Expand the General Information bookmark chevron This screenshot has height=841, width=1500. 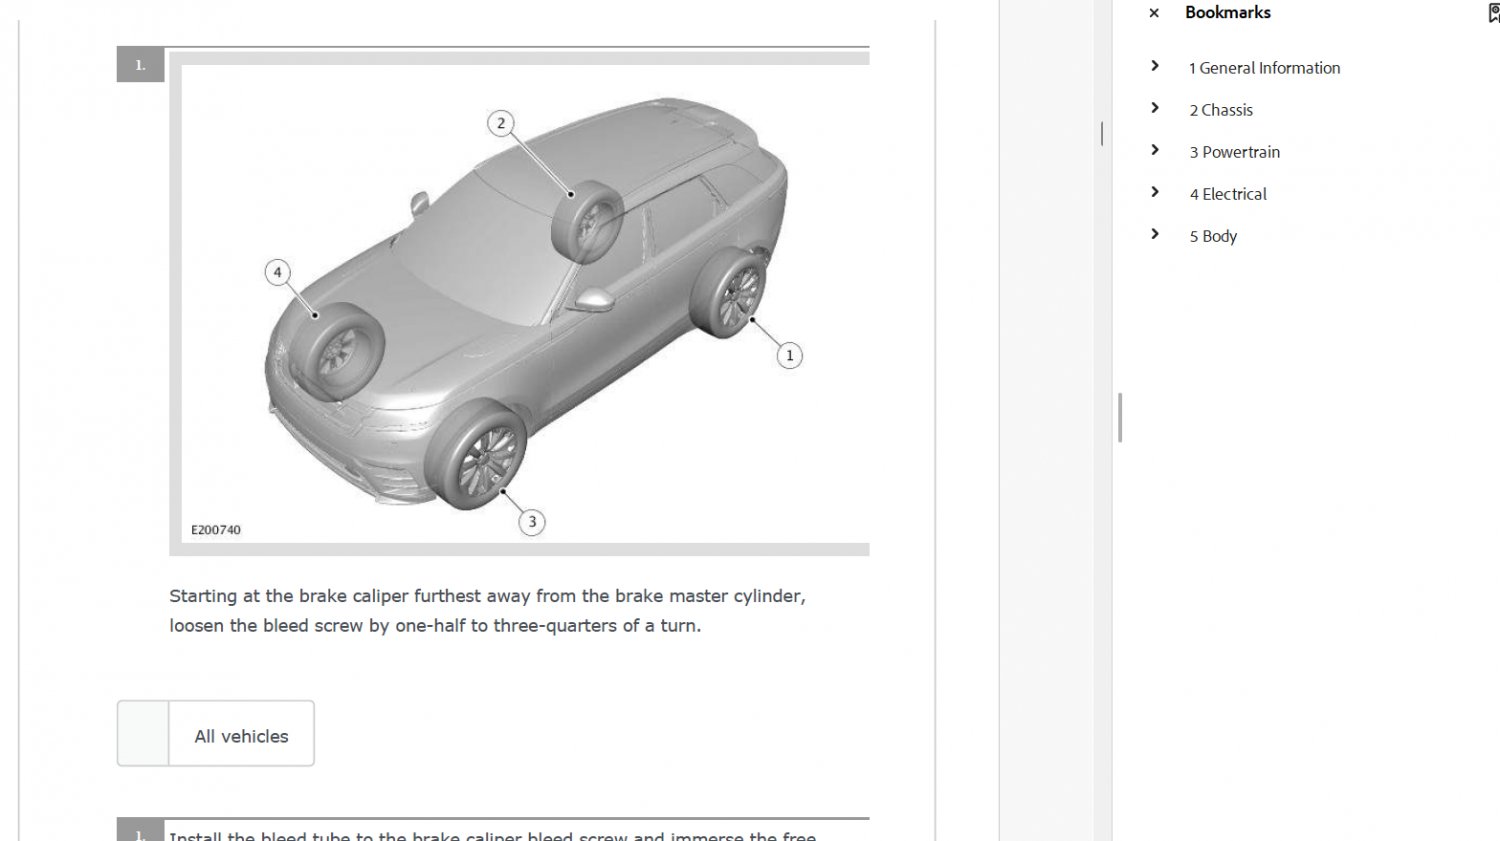tap(1155, 66)
